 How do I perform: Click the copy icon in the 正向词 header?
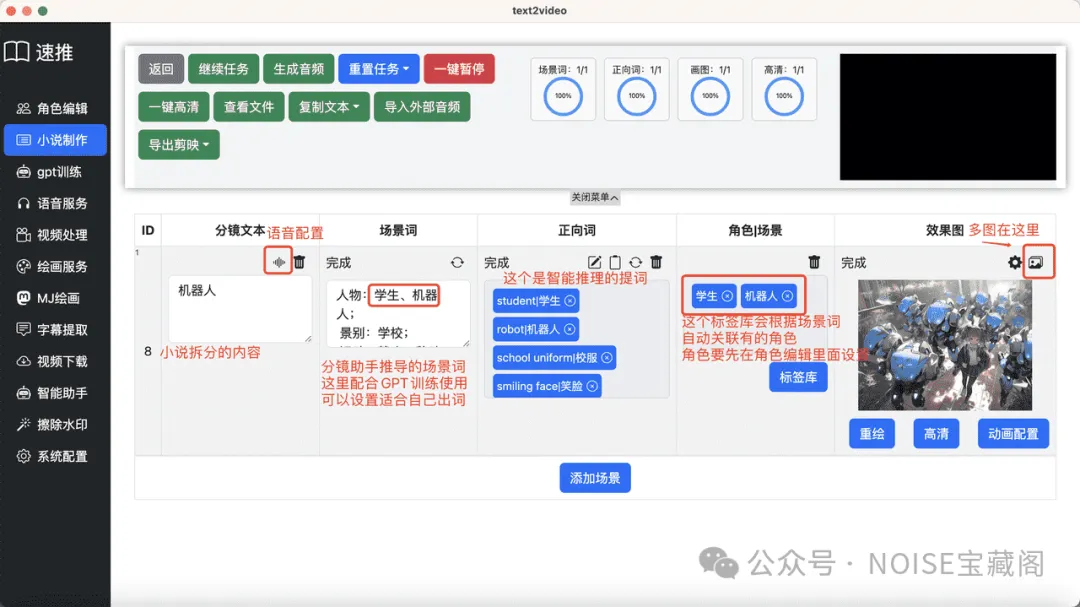[x=615, y=262]
